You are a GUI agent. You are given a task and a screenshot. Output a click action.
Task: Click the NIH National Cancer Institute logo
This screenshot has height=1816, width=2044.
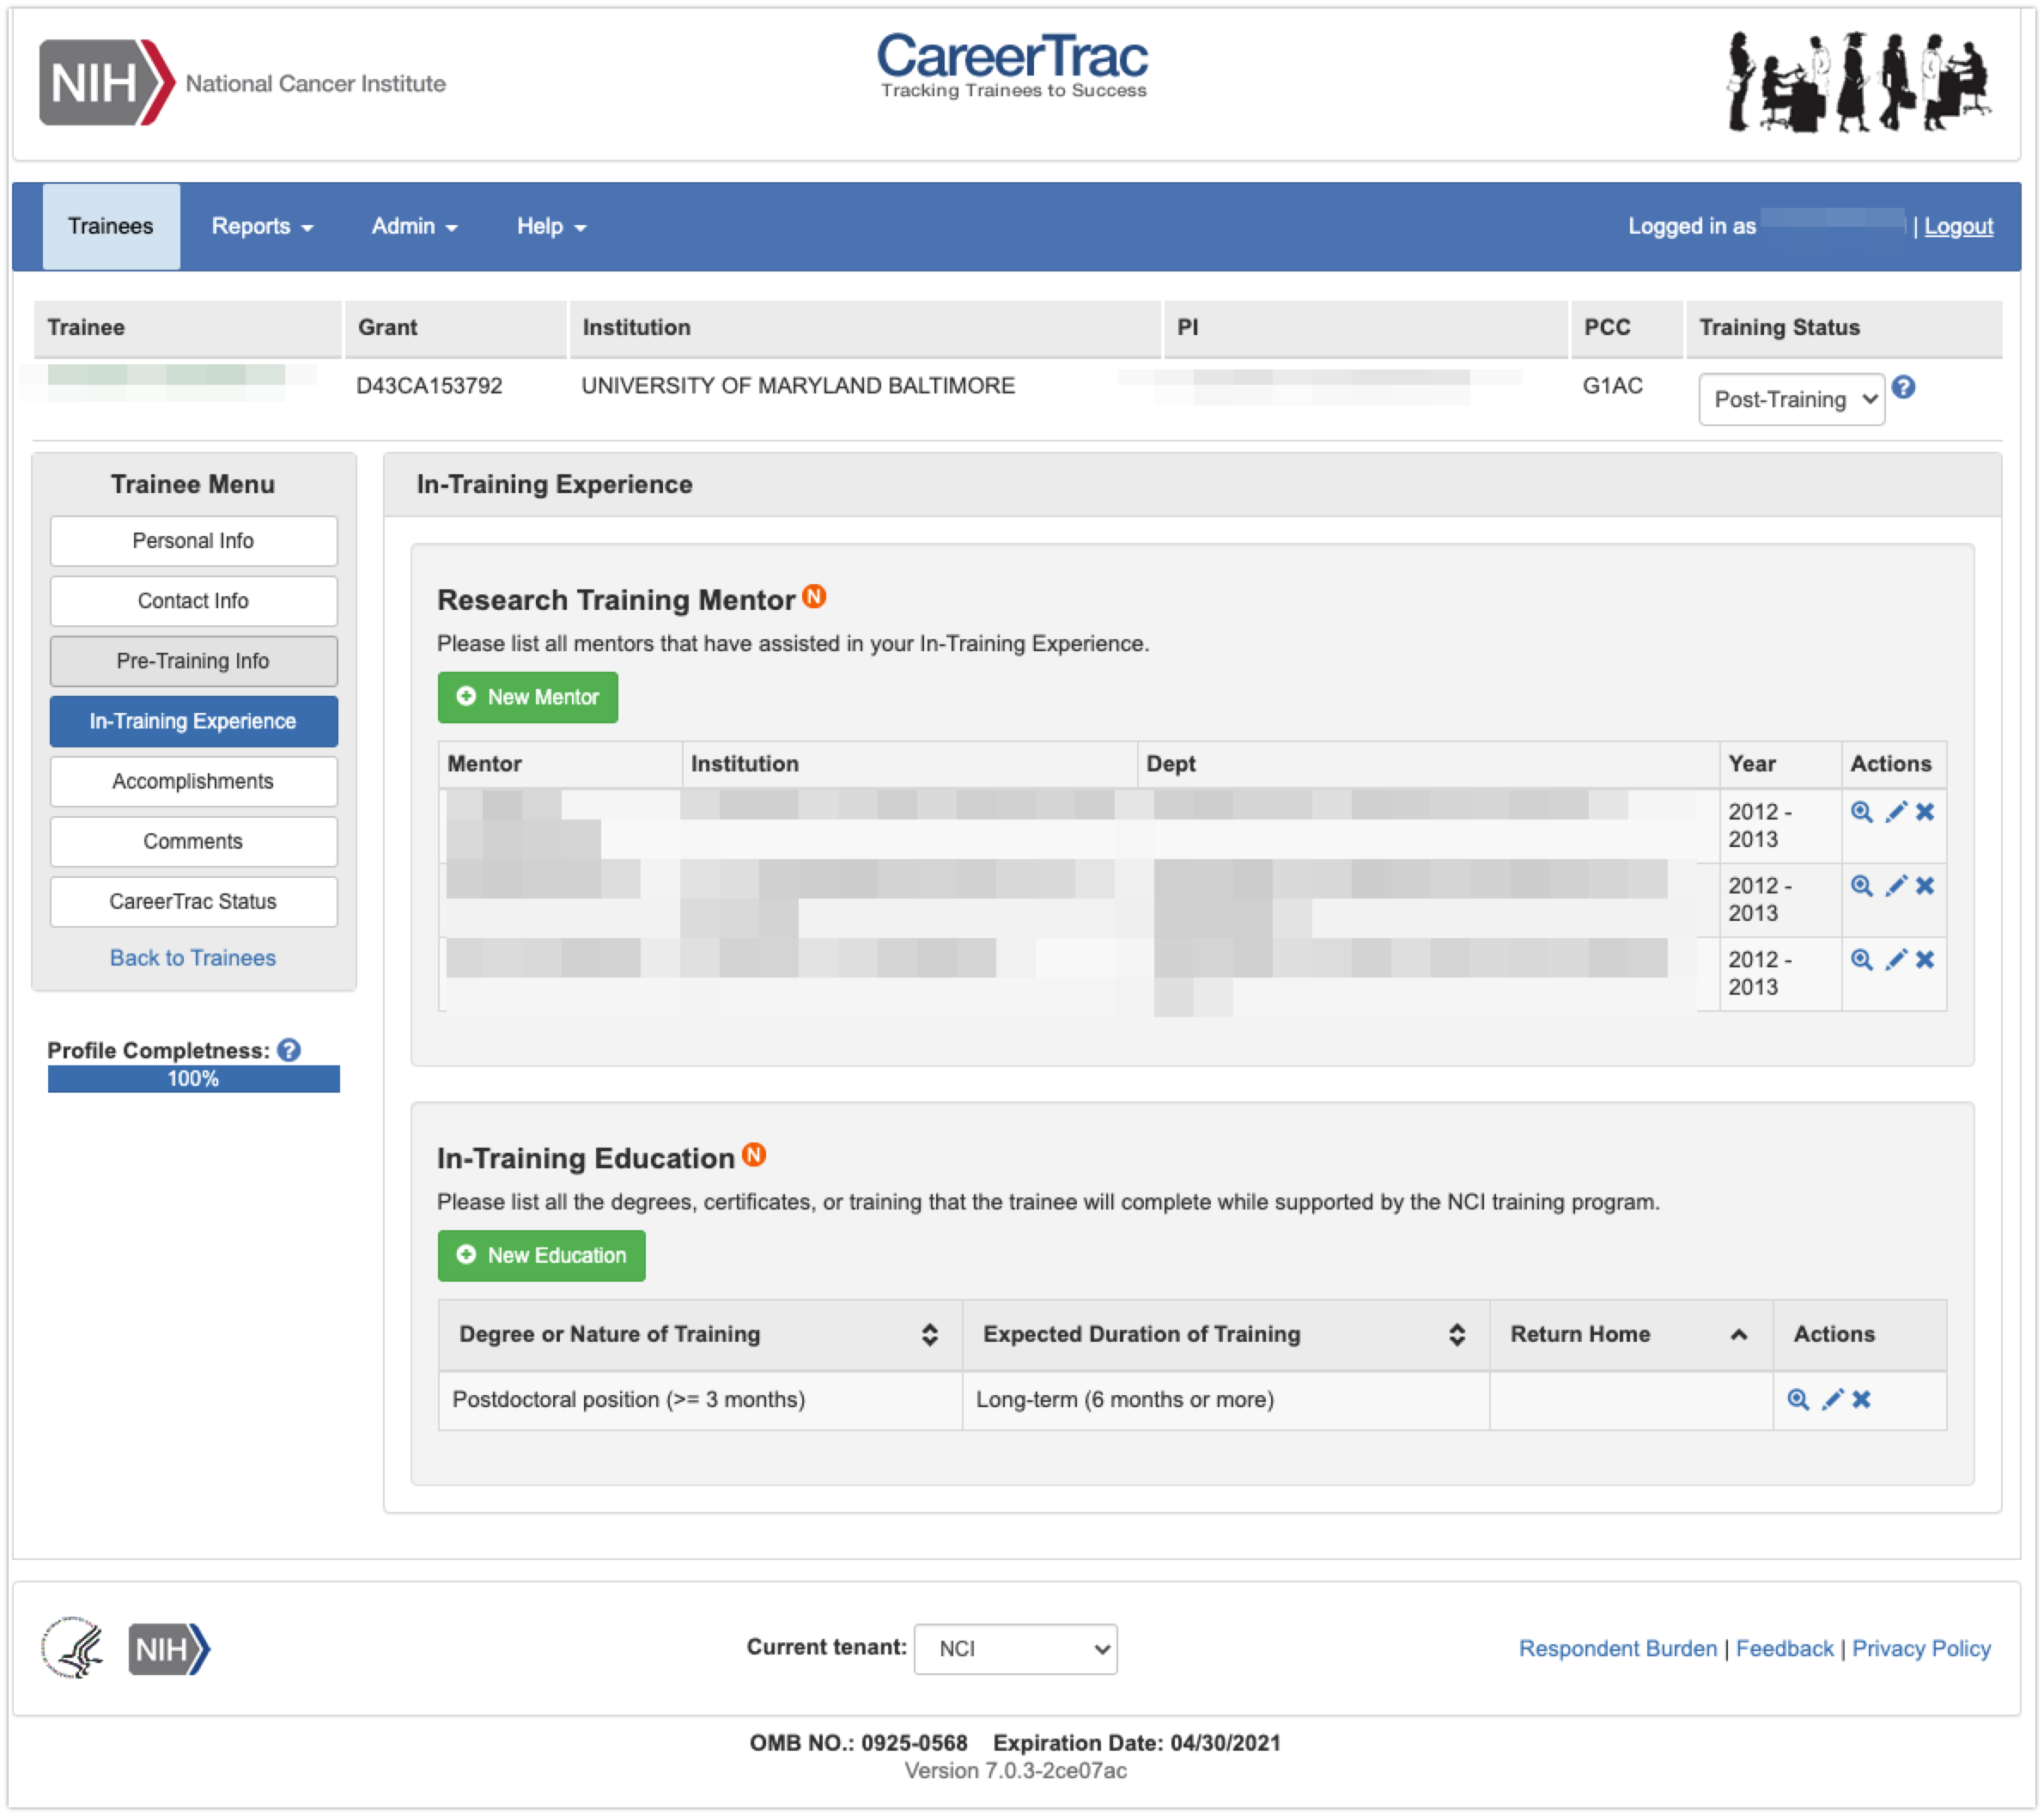click(243, 83)
